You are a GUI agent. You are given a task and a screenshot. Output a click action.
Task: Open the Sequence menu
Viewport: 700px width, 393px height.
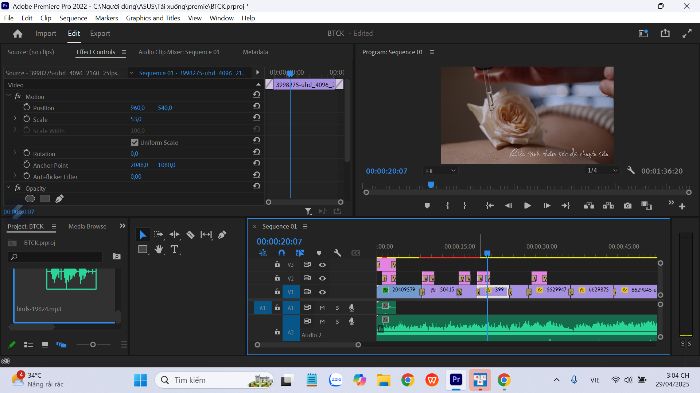[x=73, y=18]
